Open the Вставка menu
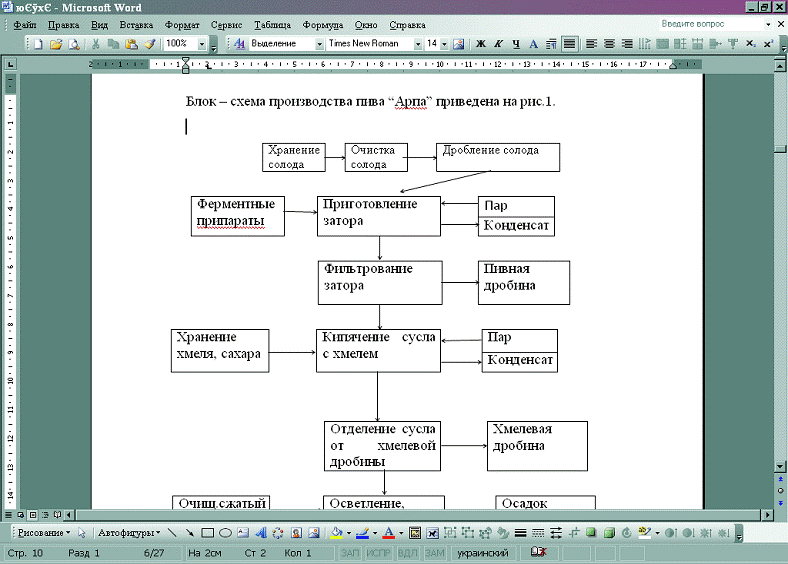The height and width of the screenshot is (564, 788). pyautogui.click(x=136, y=22)
